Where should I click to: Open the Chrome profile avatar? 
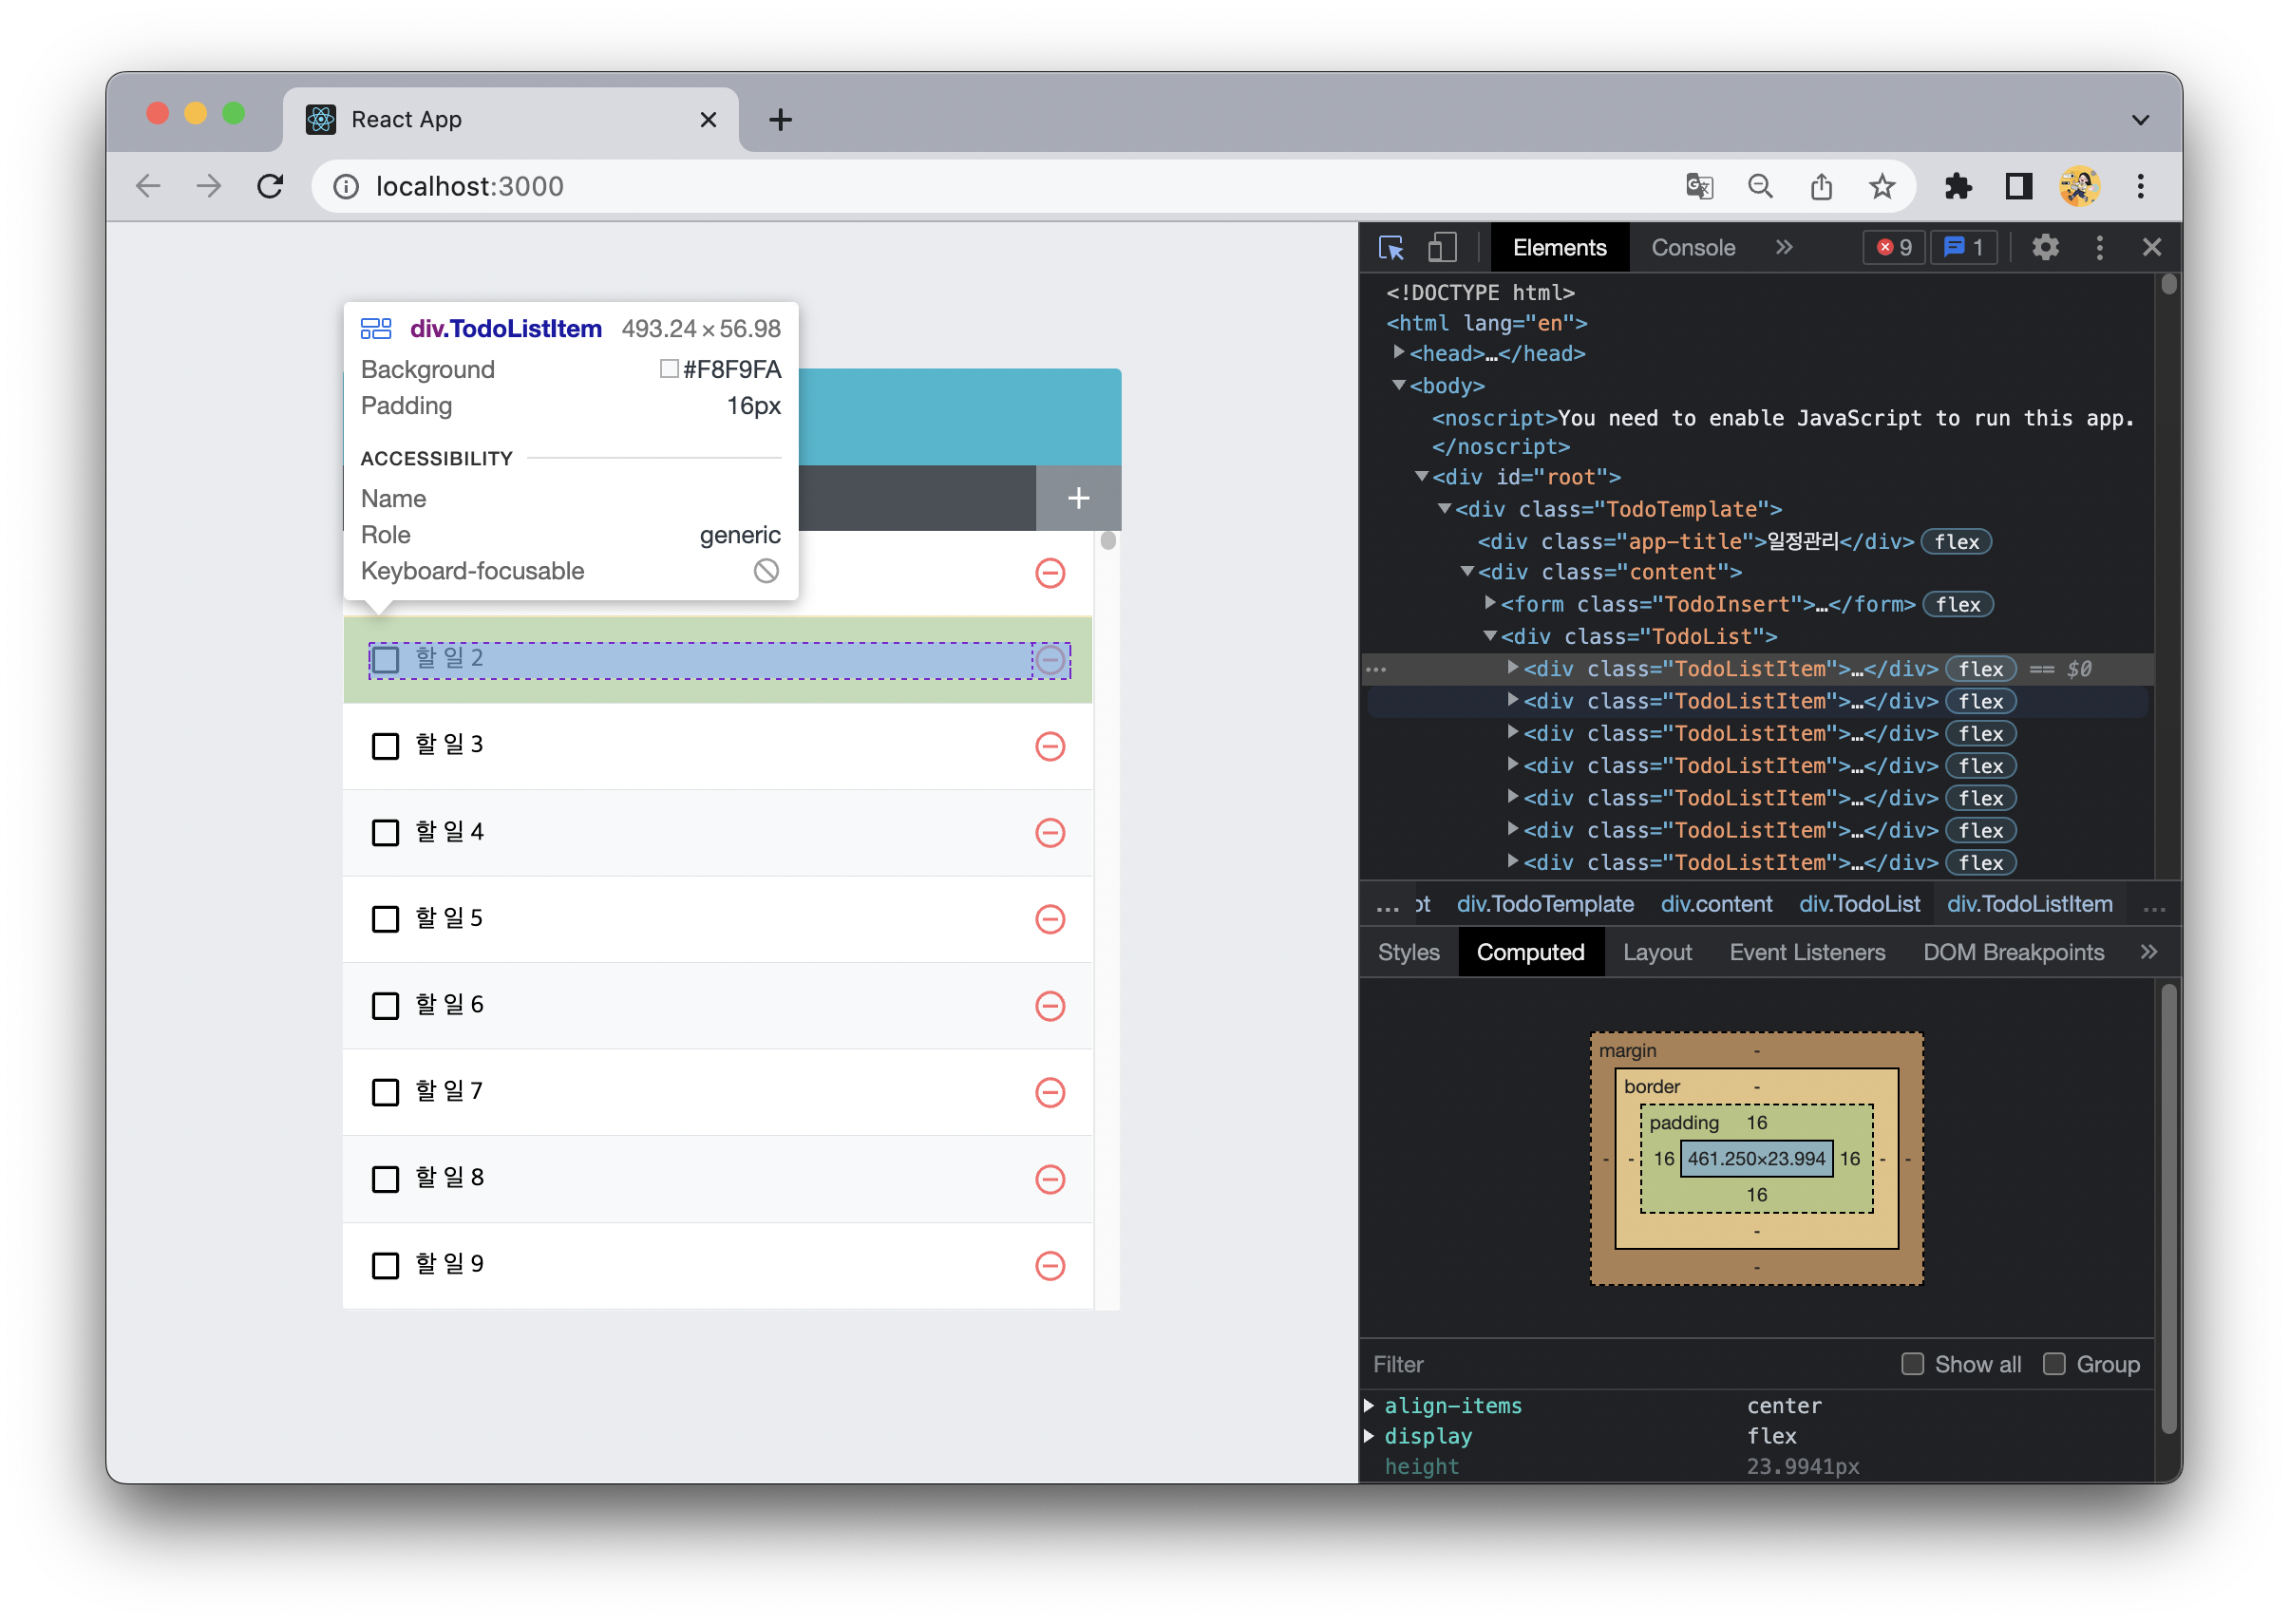(x=2078, y=187)
